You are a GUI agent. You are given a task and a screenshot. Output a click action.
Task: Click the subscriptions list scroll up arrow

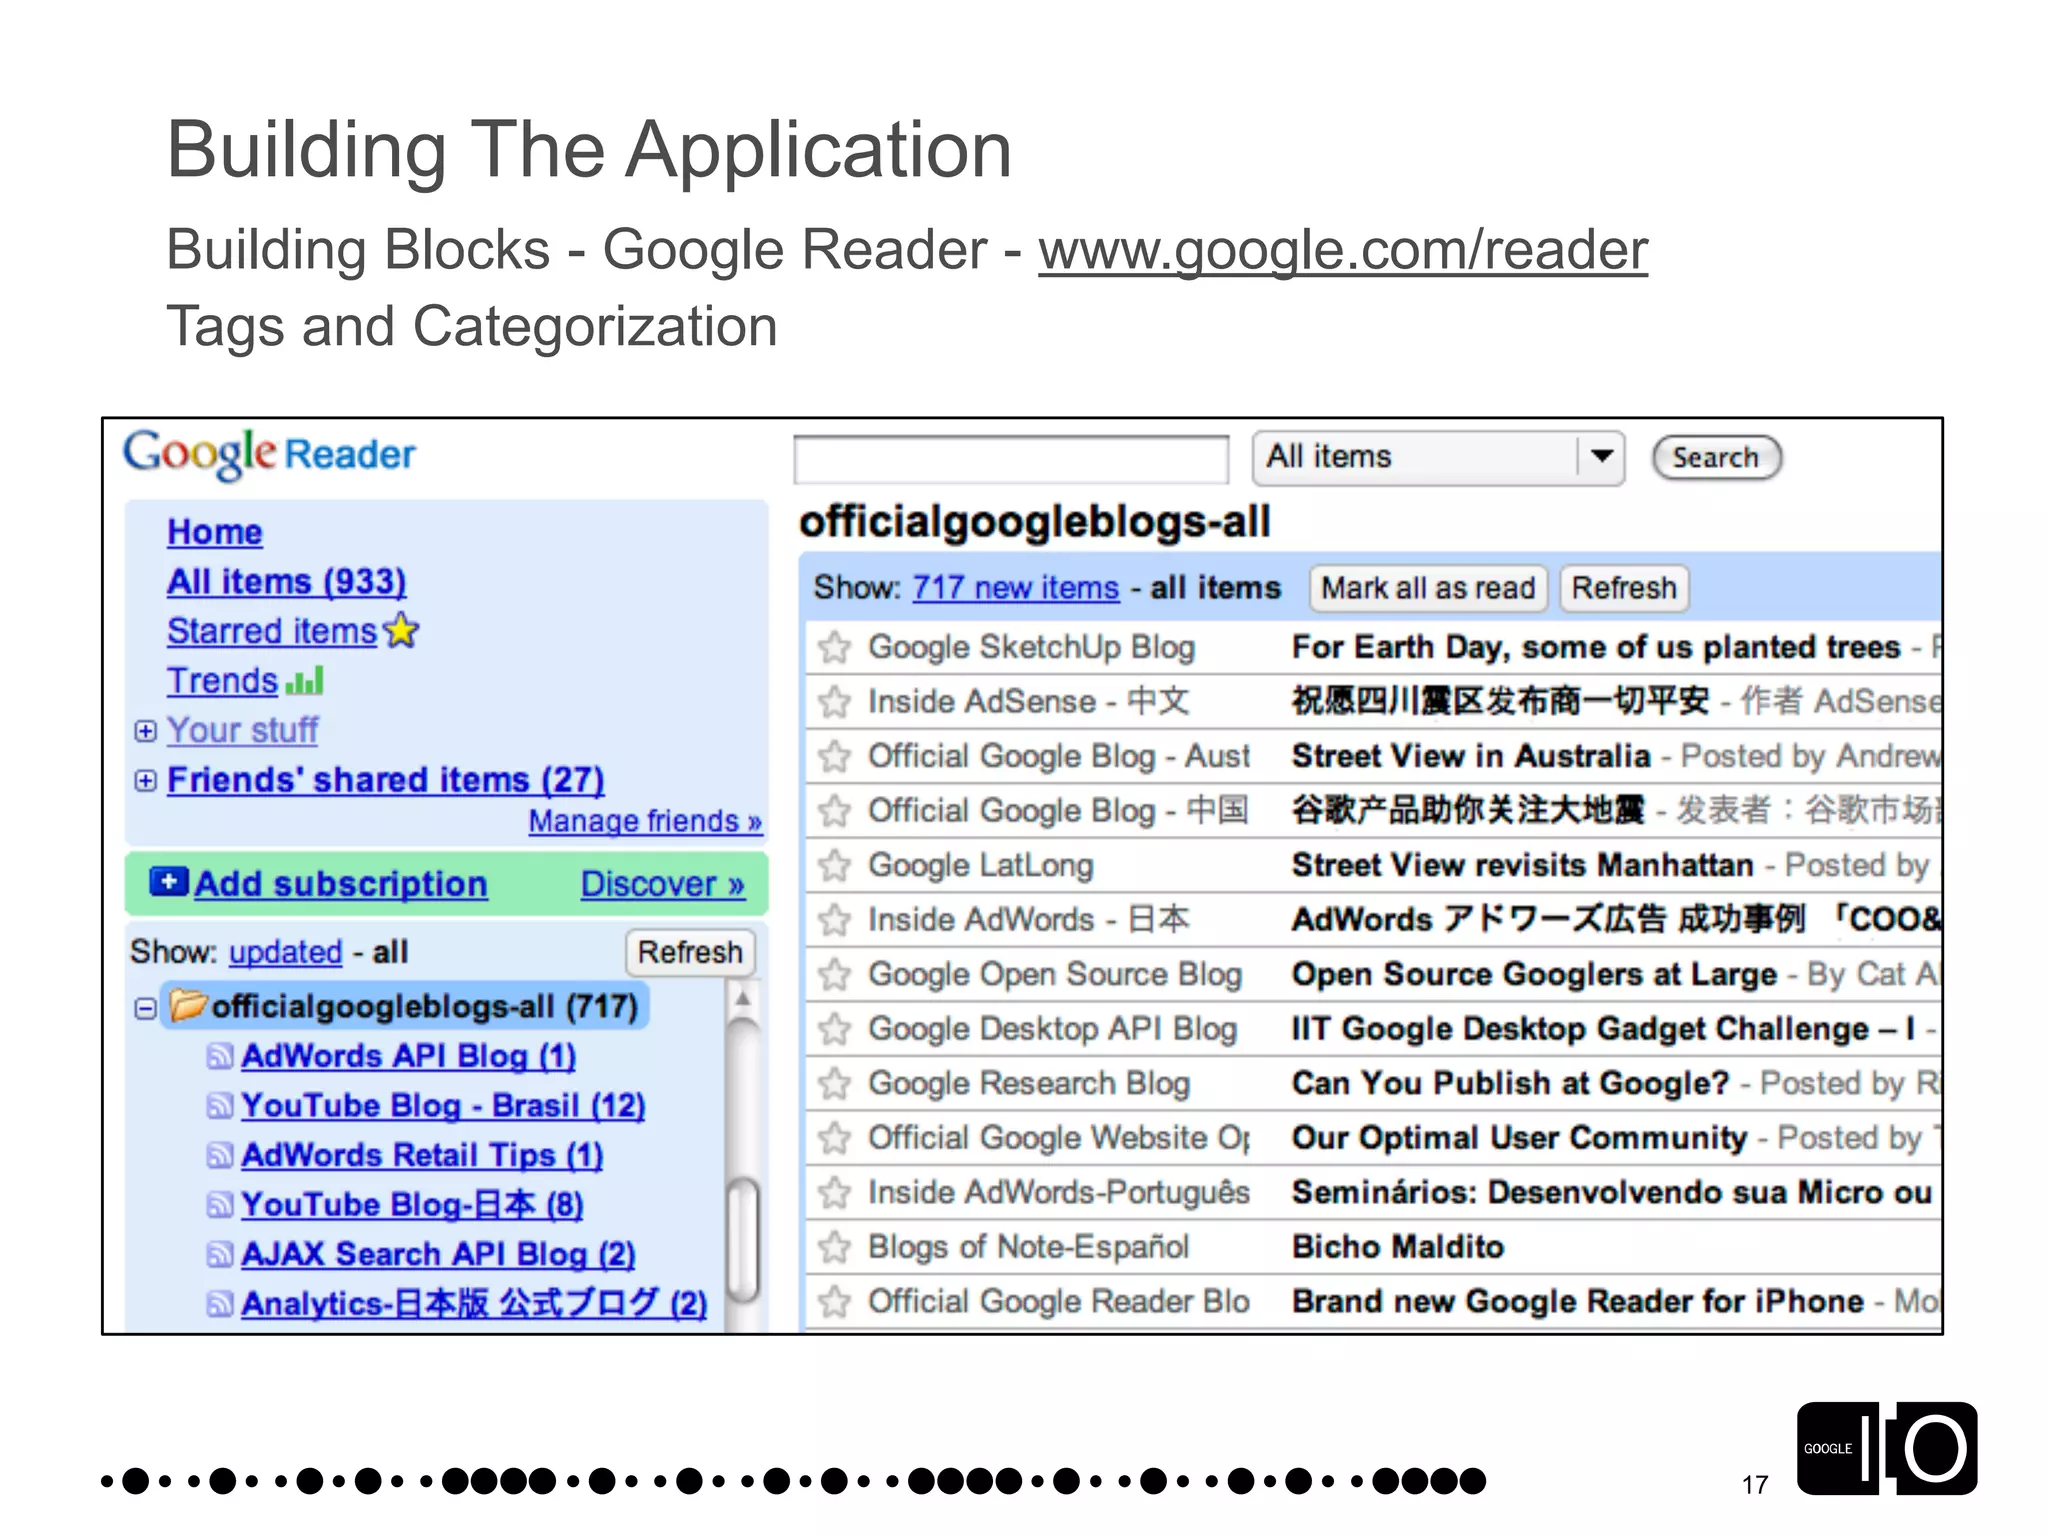[x=742, y=999]
